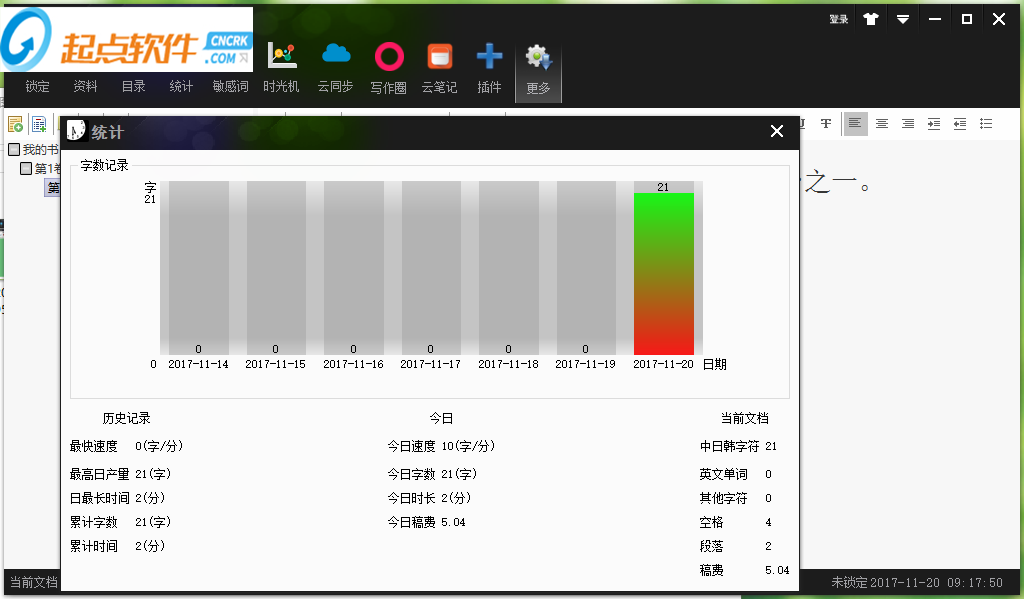
Task: Open the 时光机 time machine tool
Action: [281, 68]
